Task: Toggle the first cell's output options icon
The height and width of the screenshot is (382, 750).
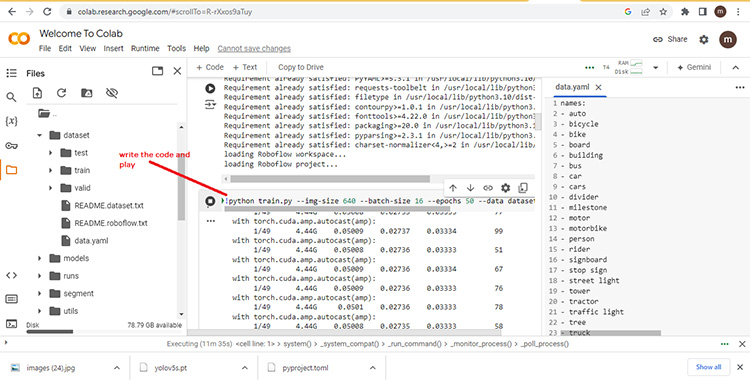Action: point(210,104)
